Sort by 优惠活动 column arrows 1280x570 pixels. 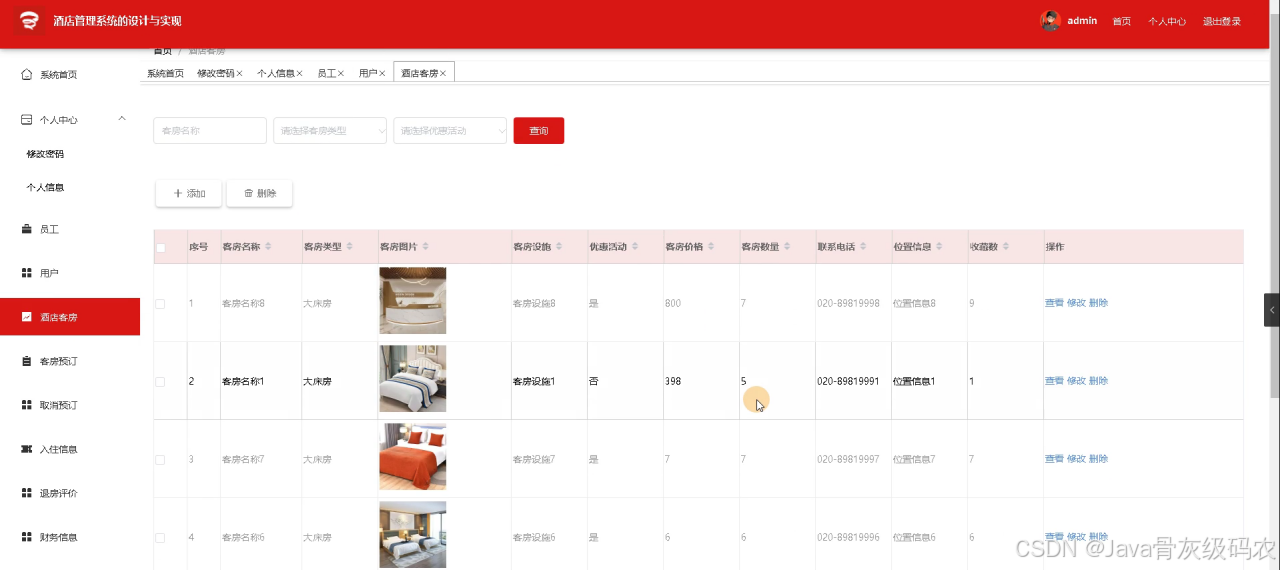coord(635,247)
